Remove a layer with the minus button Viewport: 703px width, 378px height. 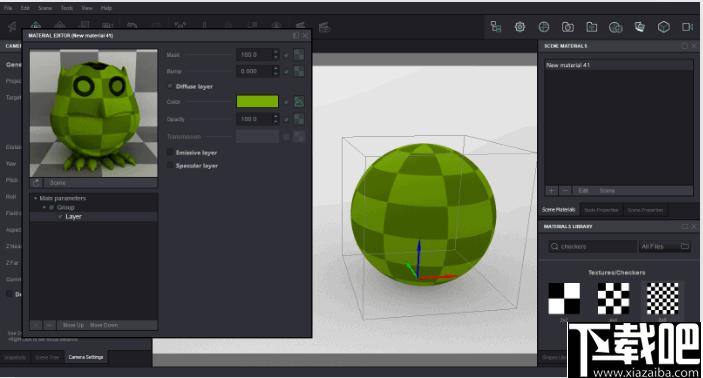(x=49, y=325)
